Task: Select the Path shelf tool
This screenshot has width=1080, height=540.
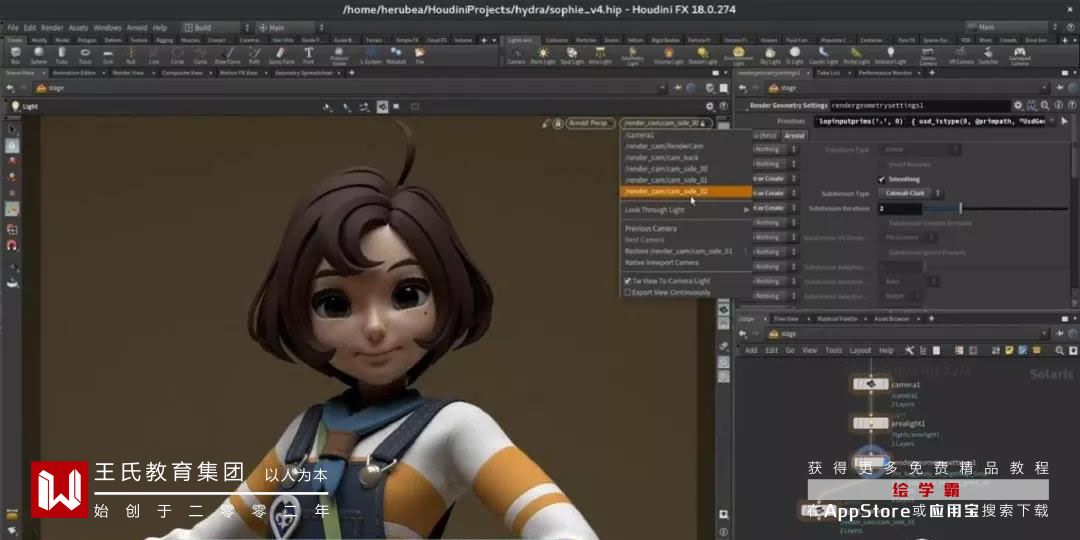Action: (x=254, y=54)
